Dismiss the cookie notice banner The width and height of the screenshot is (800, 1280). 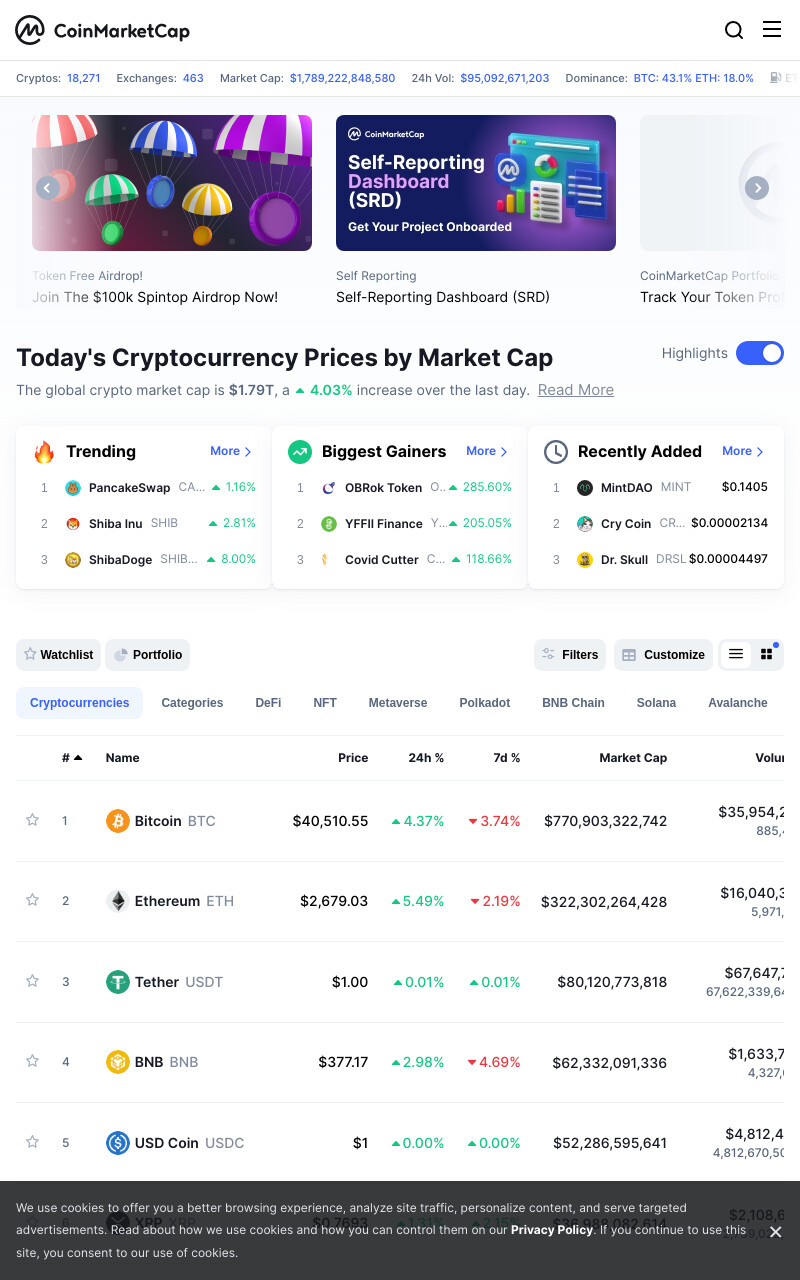tap(775, 1232)
